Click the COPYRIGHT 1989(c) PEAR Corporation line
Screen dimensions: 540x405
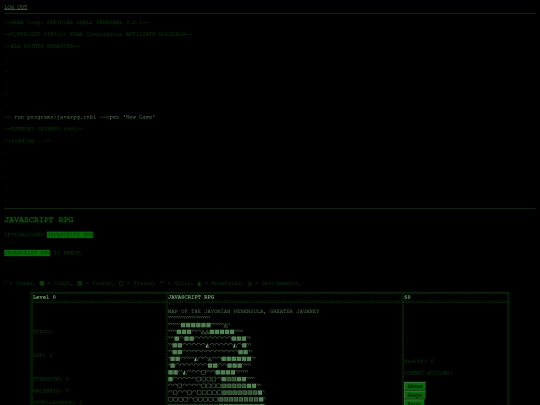(98, 34)
